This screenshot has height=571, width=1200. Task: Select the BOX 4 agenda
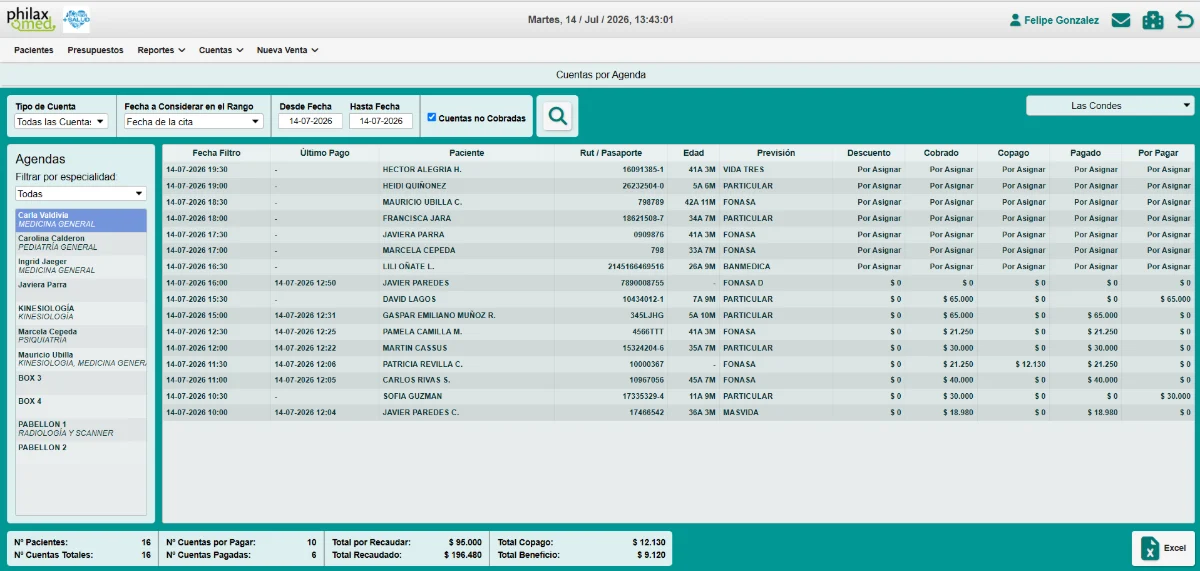(x=81, y=405)
